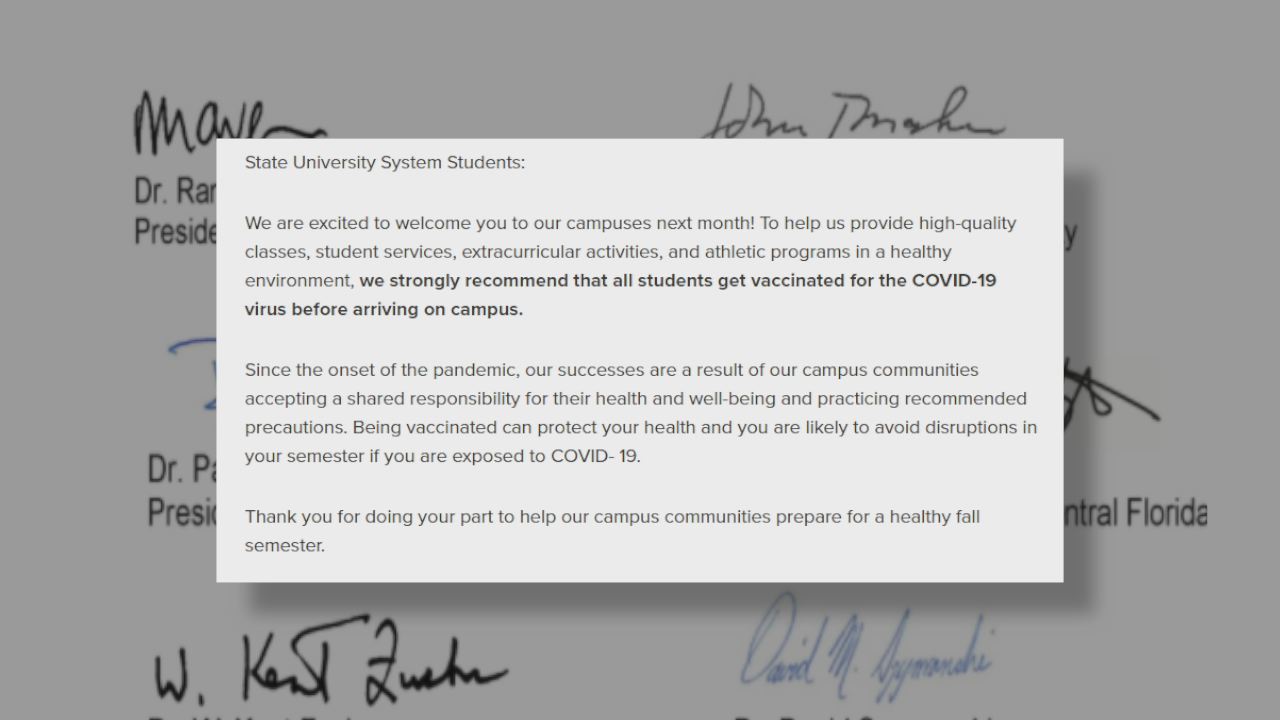Click the 'State University System Students:' greeting line
The width and height of the screenshot is (1280, 720).
click(x=384, y=163)
